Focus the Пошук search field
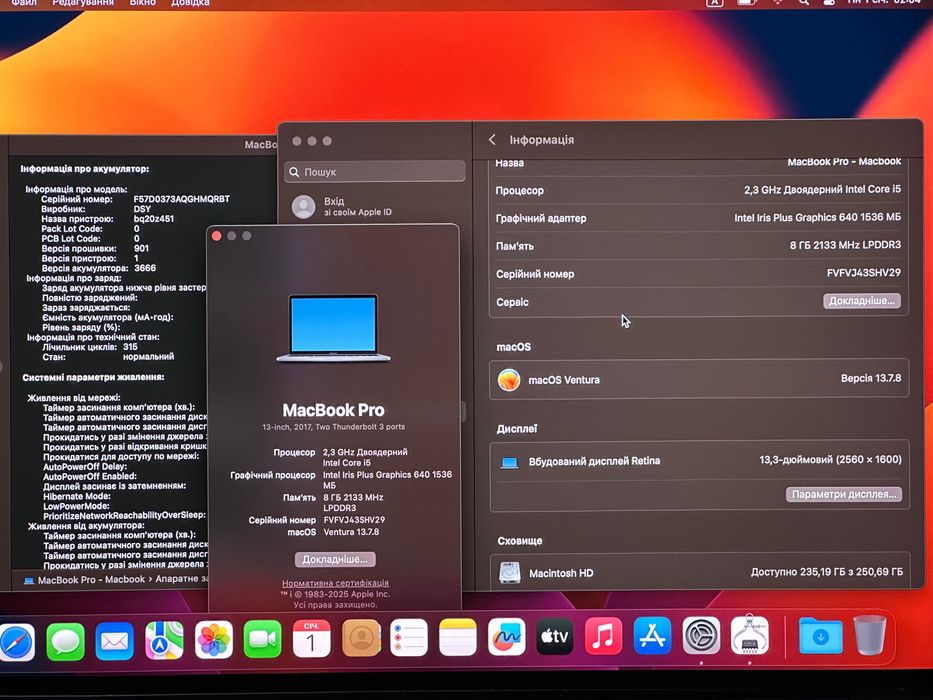Image resolution: width=933 pixels, height=700 pixels. pos(375,171)
